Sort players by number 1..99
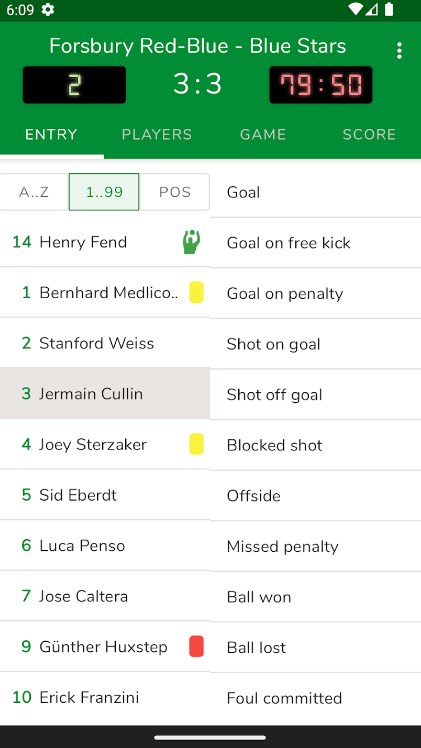The width and height of the screenshot is (421, 748). [104, 192]
